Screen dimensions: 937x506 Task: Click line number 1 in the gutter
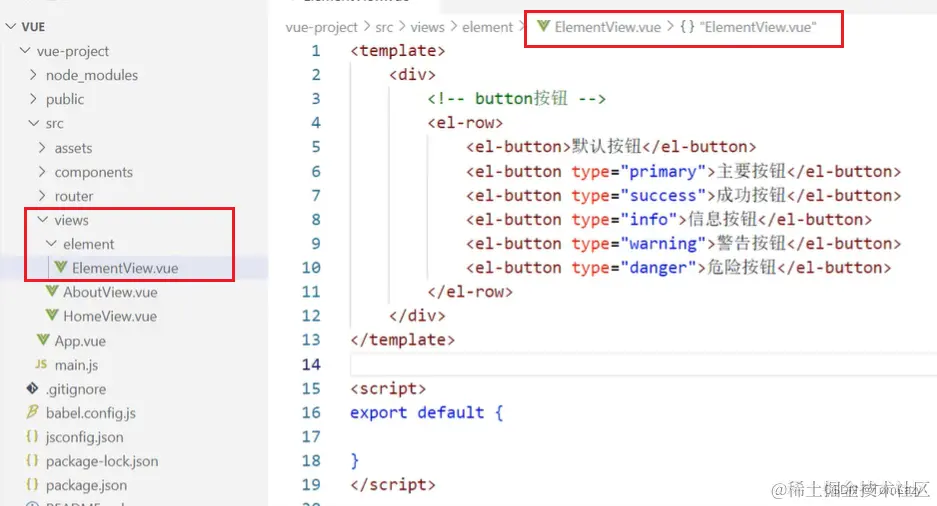pyautogui.click(x=316, y=51)
